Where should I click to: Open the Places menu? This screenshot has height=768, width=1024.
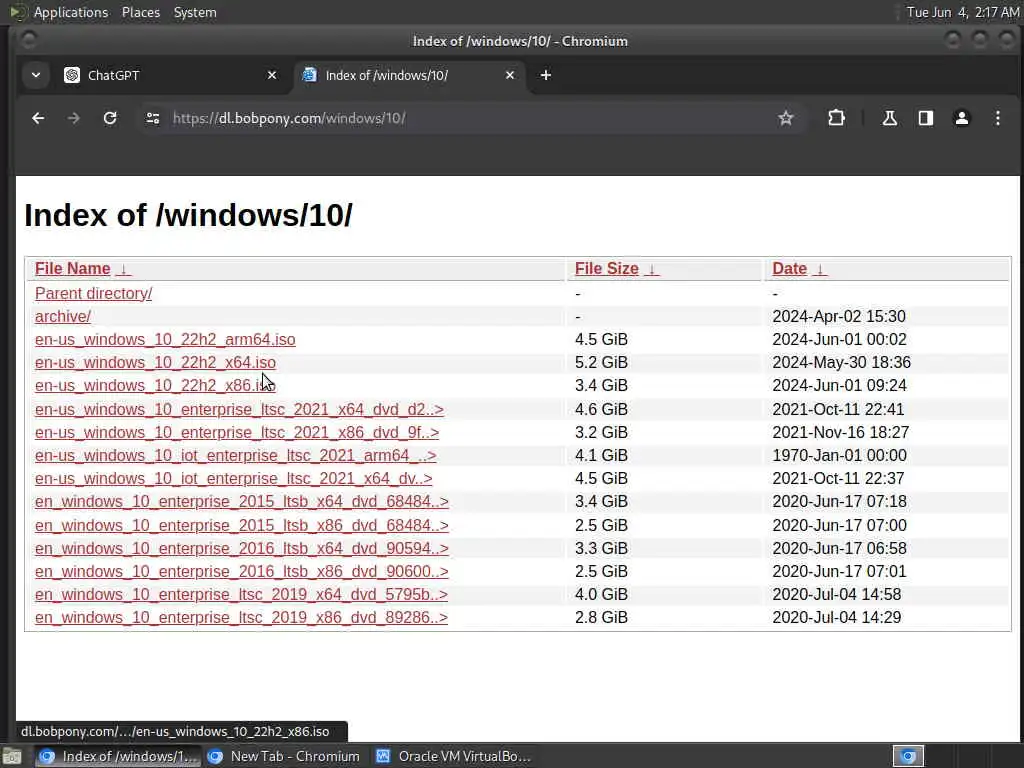141,12
